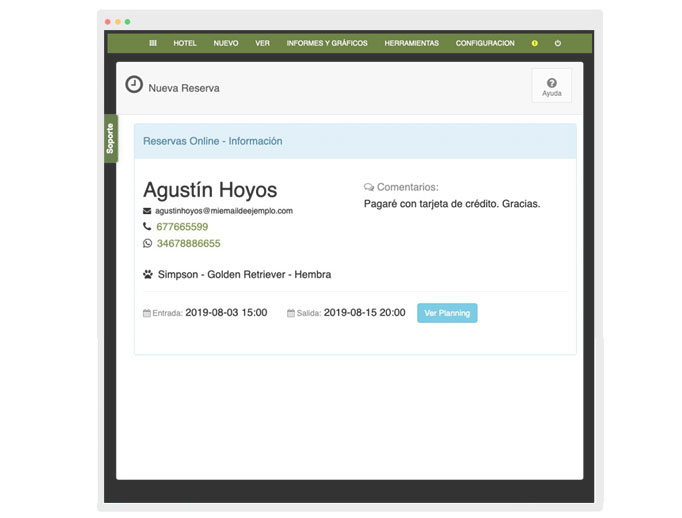Click the Salida calendar icon

tap(291, 313)
